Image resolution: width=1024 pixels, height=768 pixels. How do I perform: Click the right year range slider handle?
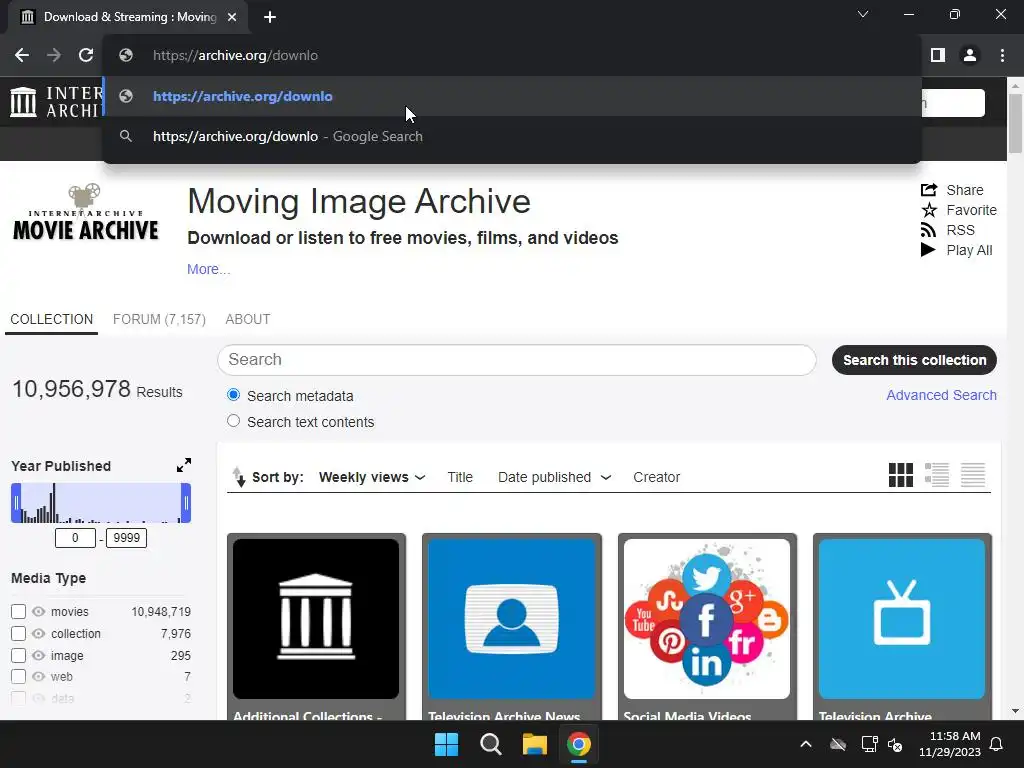coord(186,503)
